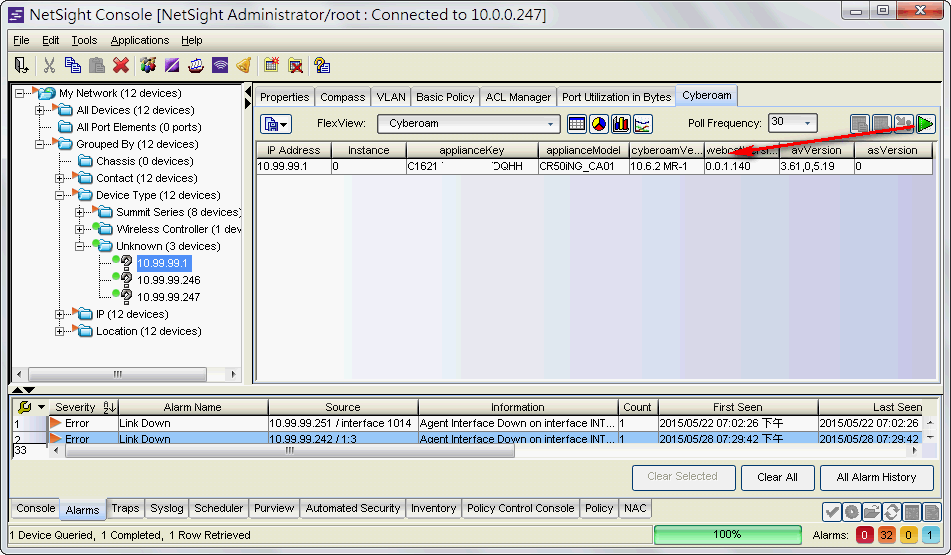Click the saw-blade gear icon at bottom right
Viewport: 951px width, 555px height.
pos(852,512)
